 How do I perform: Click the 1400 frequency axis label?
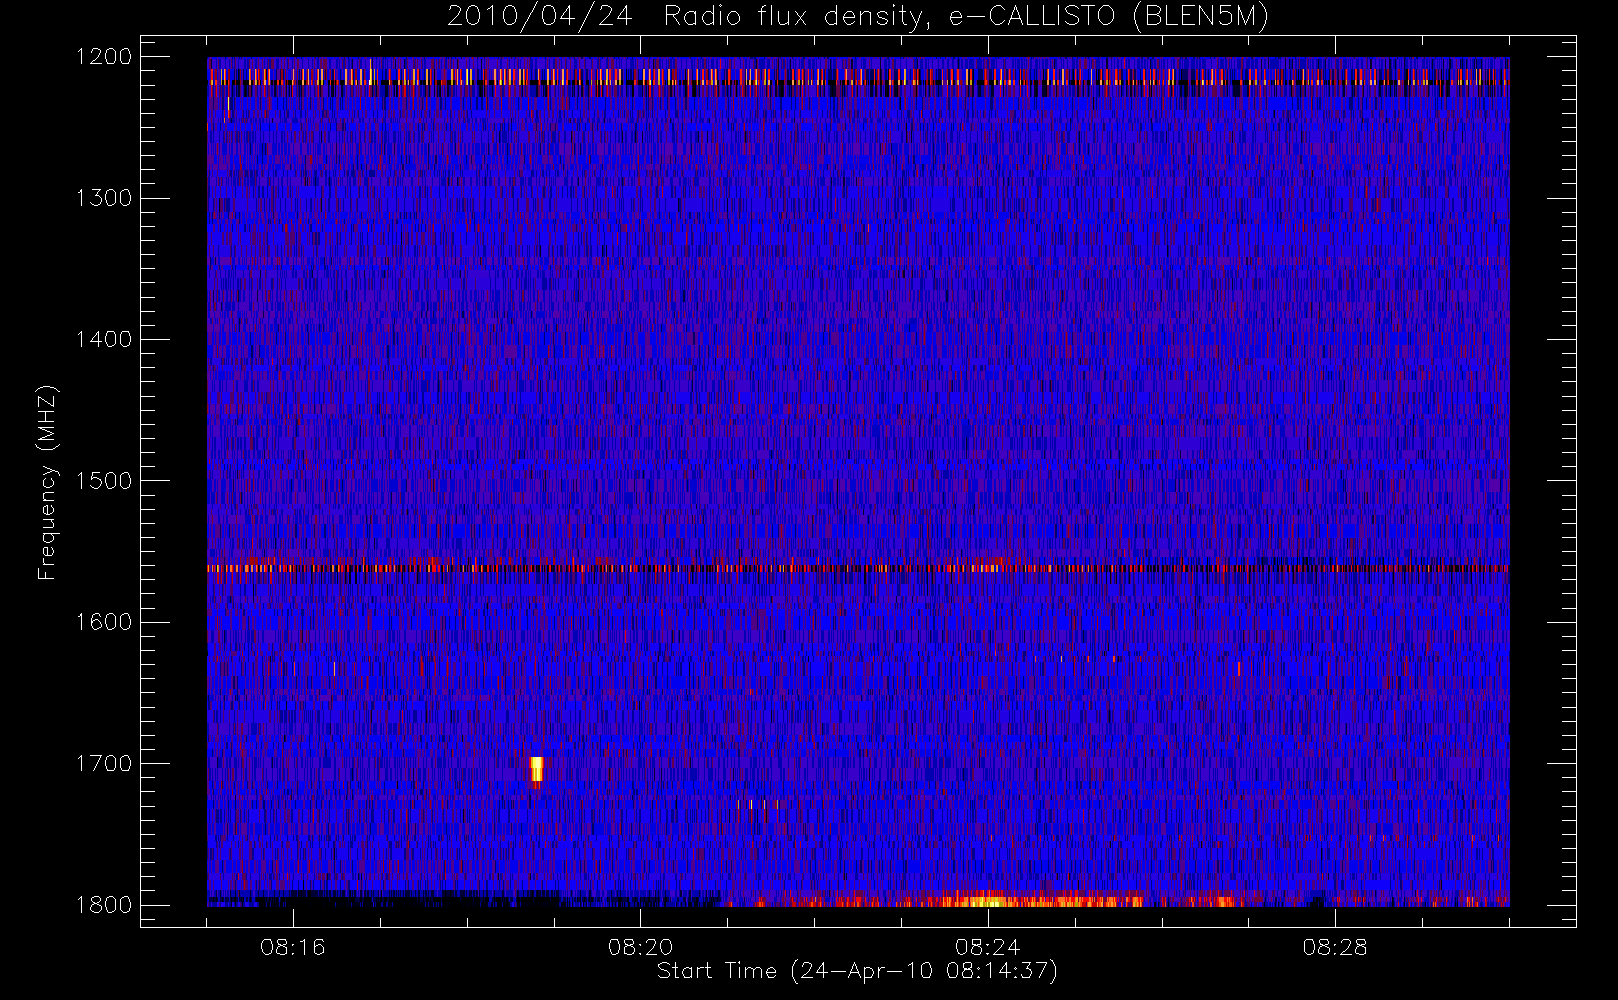click(104, 339)
